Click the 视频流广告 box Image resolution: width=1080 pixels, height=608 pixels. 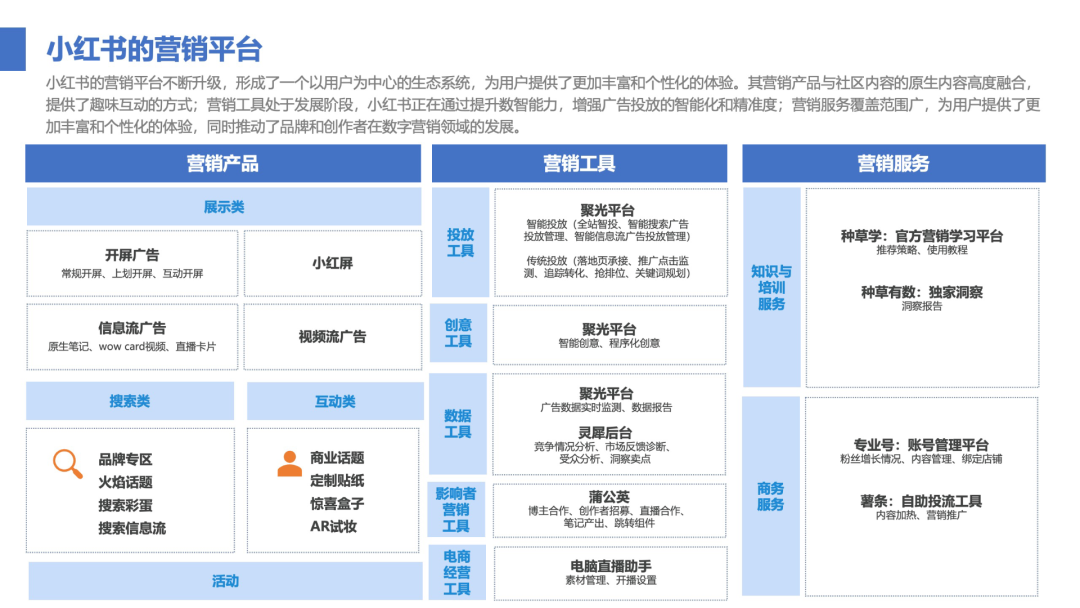tap(333, 337)
